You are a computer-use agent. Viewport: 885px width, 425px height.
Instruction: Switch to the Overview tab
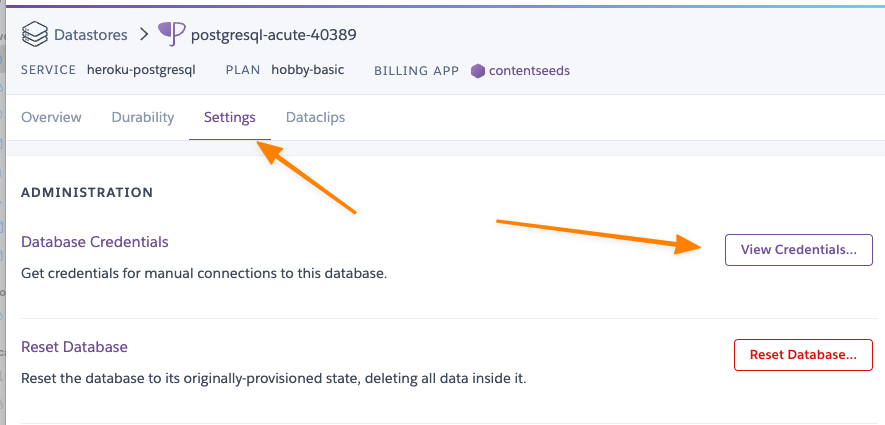pos(51,117)
